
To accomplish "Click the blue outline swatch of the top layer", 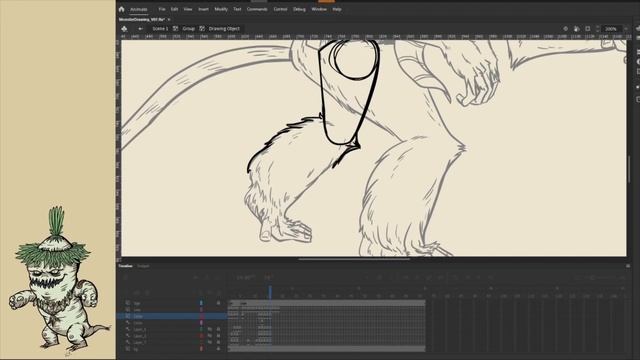I will [x=201, y=303].
